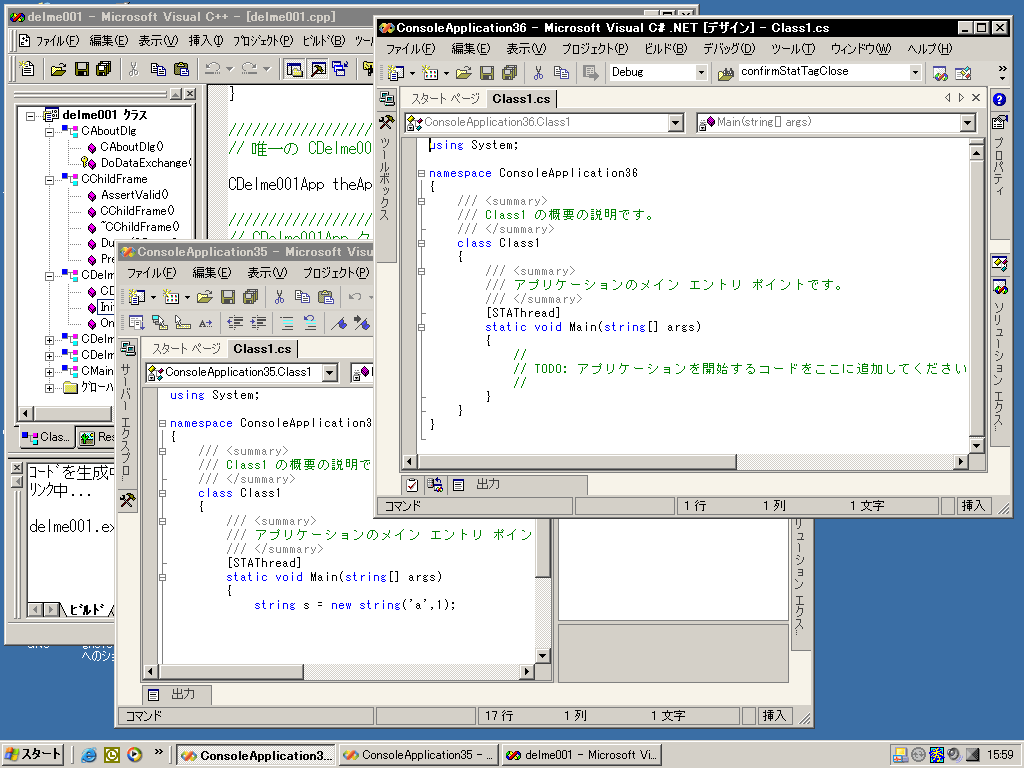Click the Save All icon on the toolbar
Viewport: 1024px width, 768px height.
pos(510,73)
